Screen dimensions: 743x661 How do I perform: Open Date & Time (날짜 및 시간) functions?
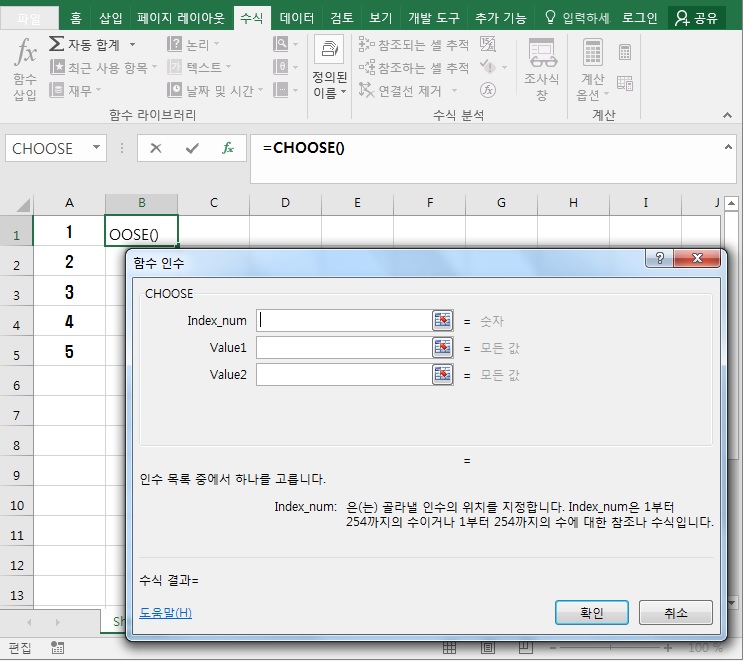coord(215,90)
